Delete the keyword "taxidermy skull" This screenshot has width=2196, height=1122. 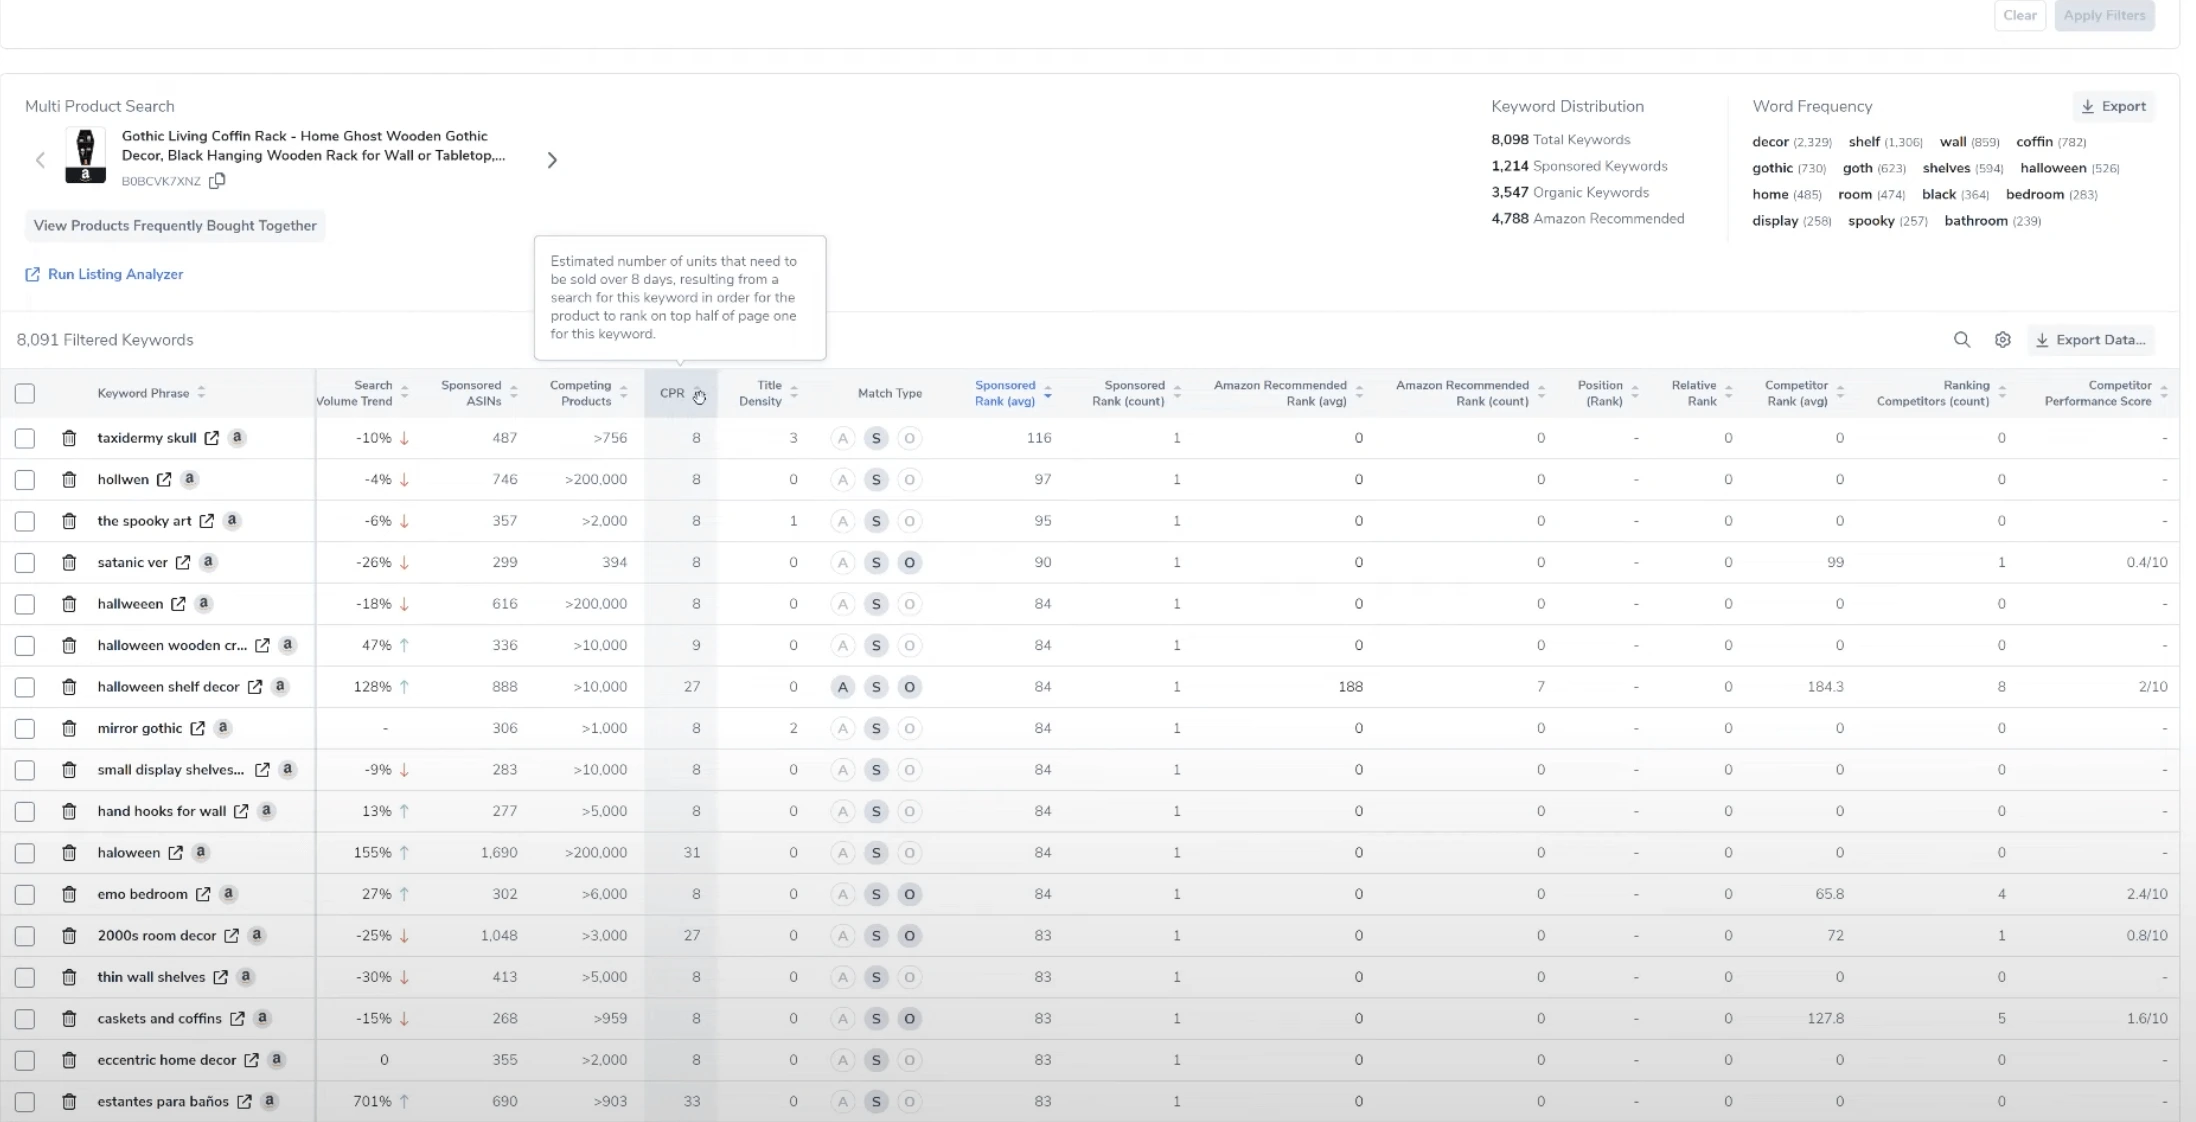pyautogui.click(x=69, y=438)
